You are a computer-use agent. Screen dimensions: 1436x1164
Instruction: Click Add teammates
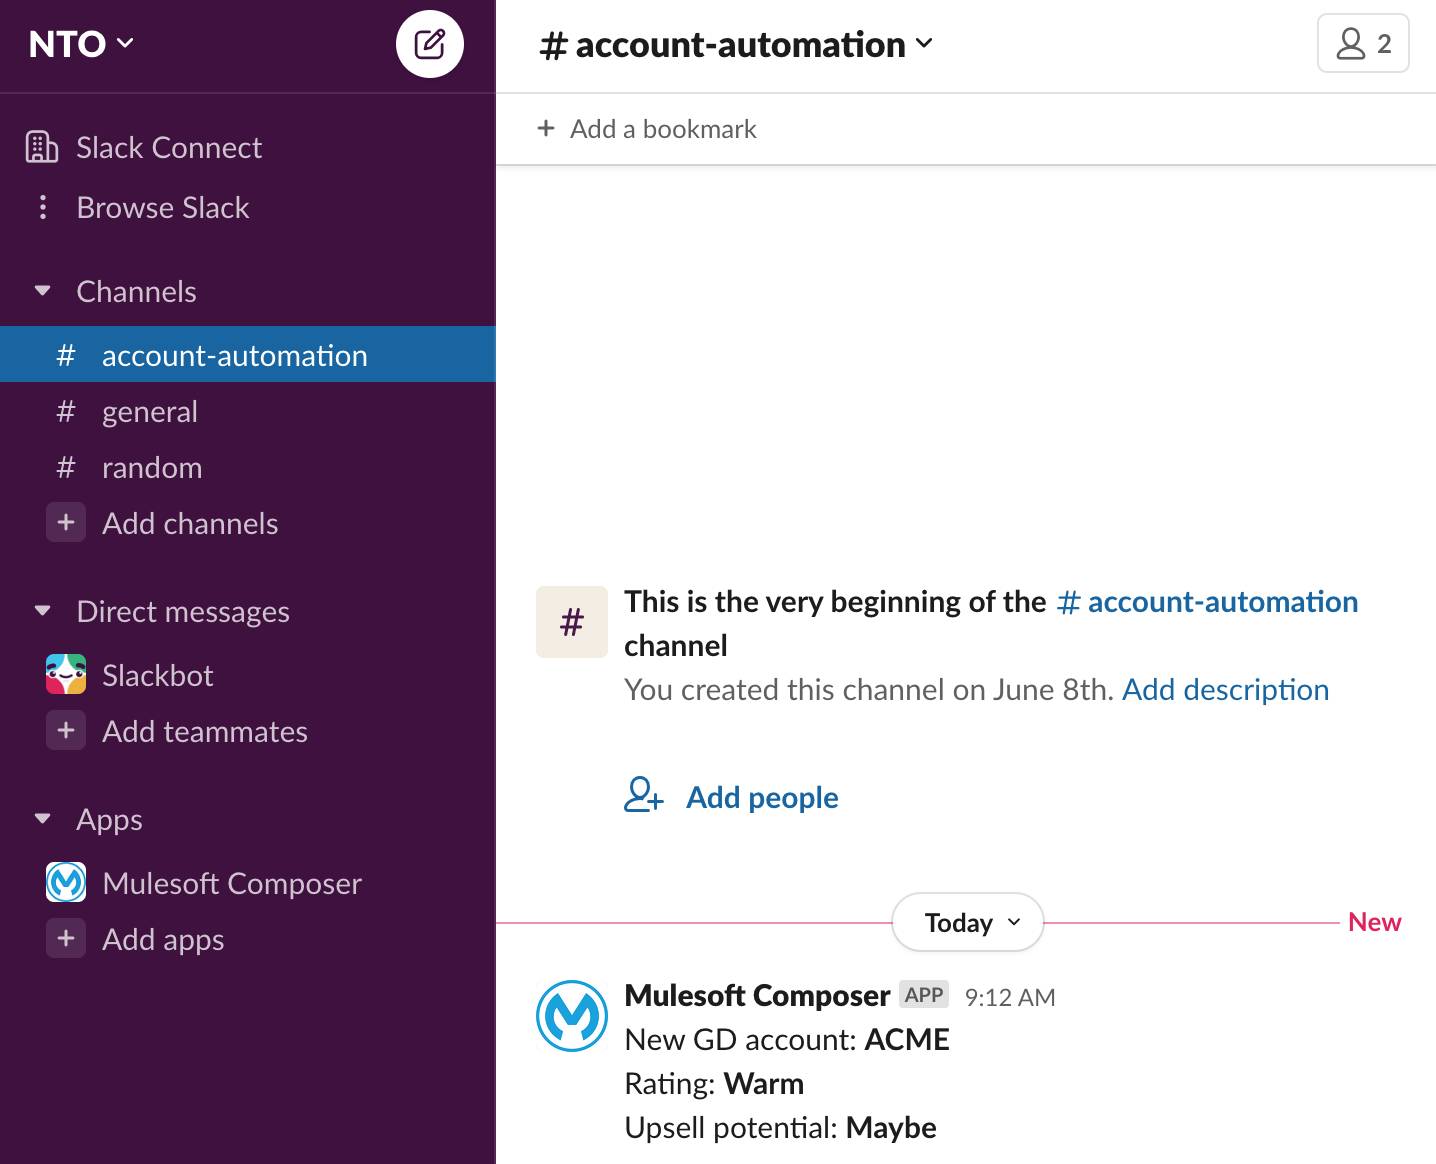pyautogui.click(x=205, y=731)
